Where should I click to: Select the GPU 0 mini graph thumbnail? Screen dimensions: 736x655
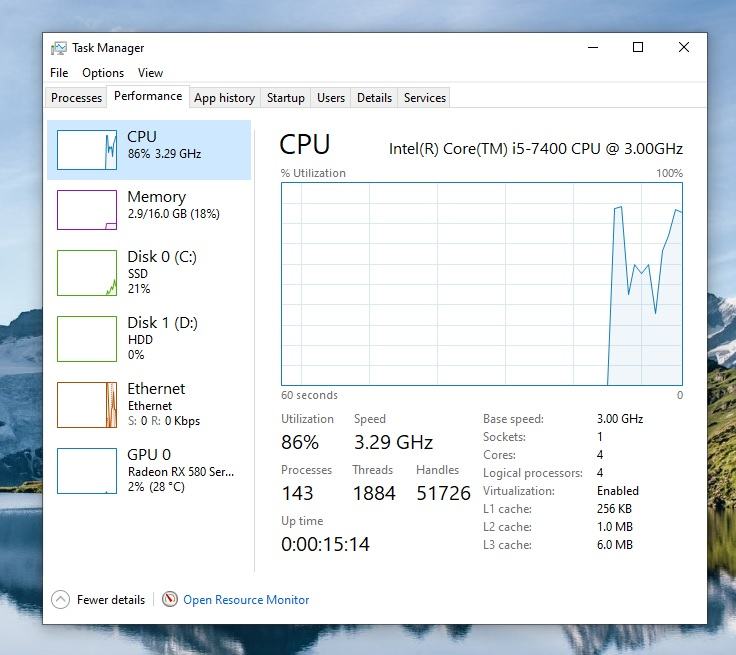click(87, 471)
